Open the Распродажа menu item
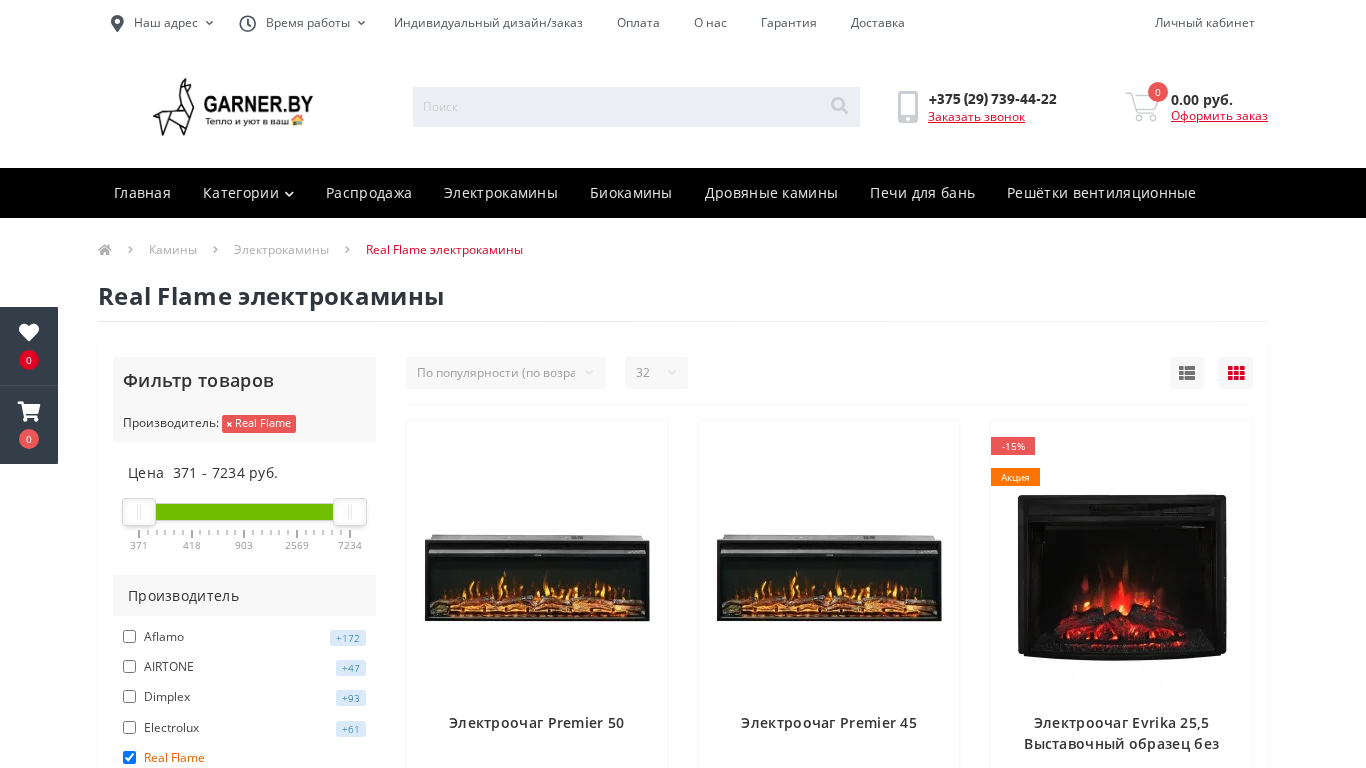Image resolution: width=1366 pixels, height=768 pixels. tap(369, 193)
